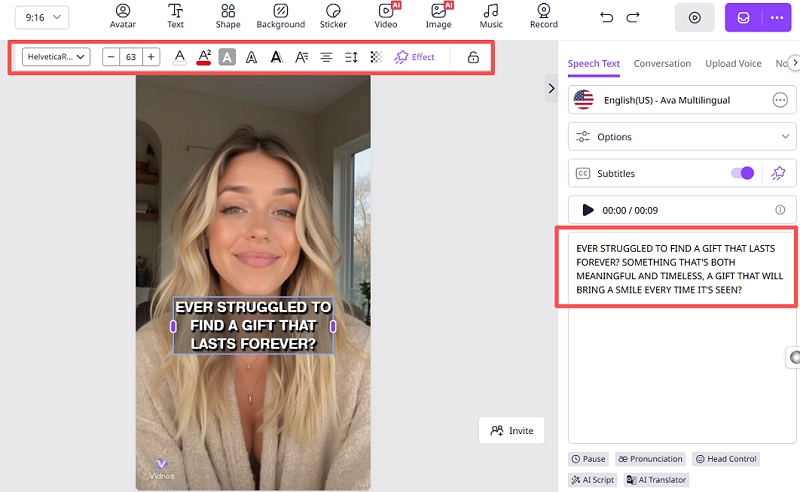Switch to the Upload Voice tab
The image size is (800, 492).
(x=733, y=64)
